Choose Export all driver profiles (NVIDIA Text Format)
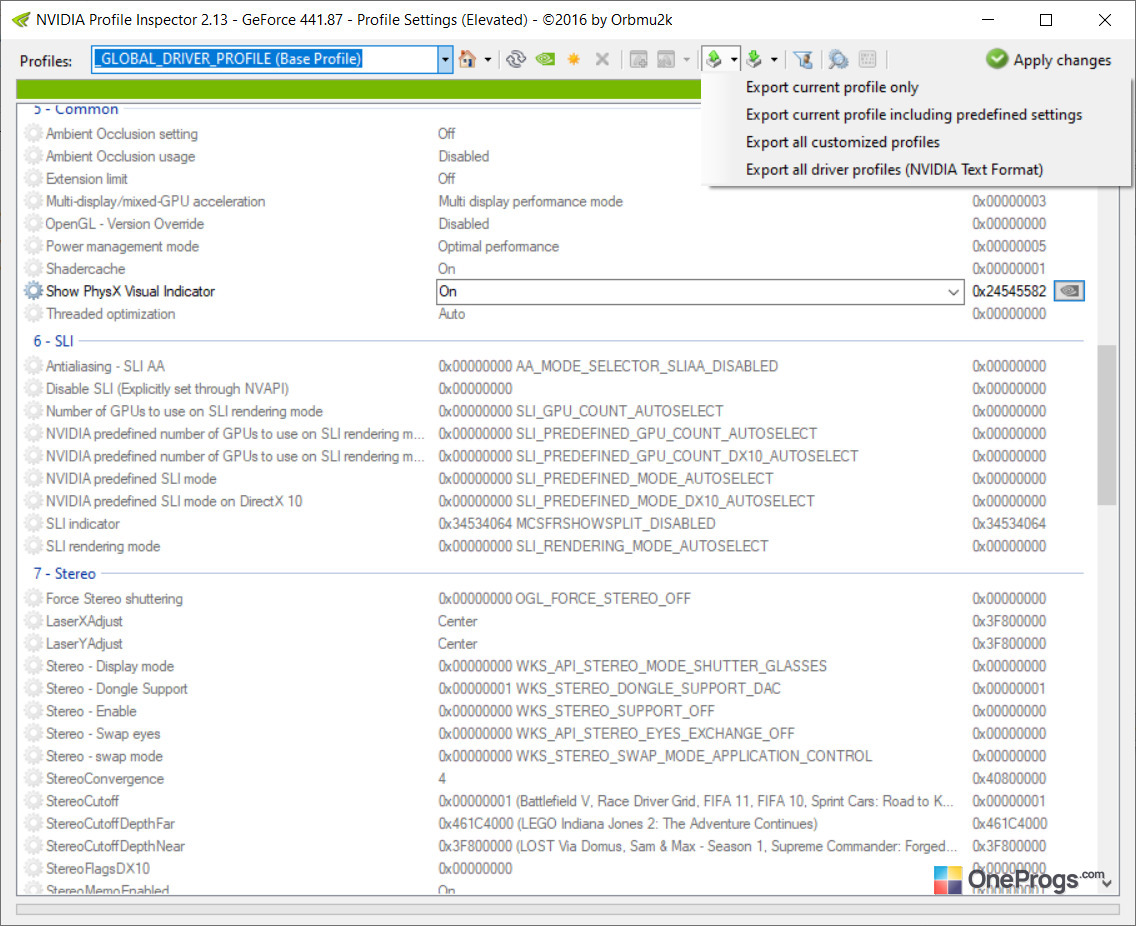This screenshot has height=926, width=1136. pos(894,170)
